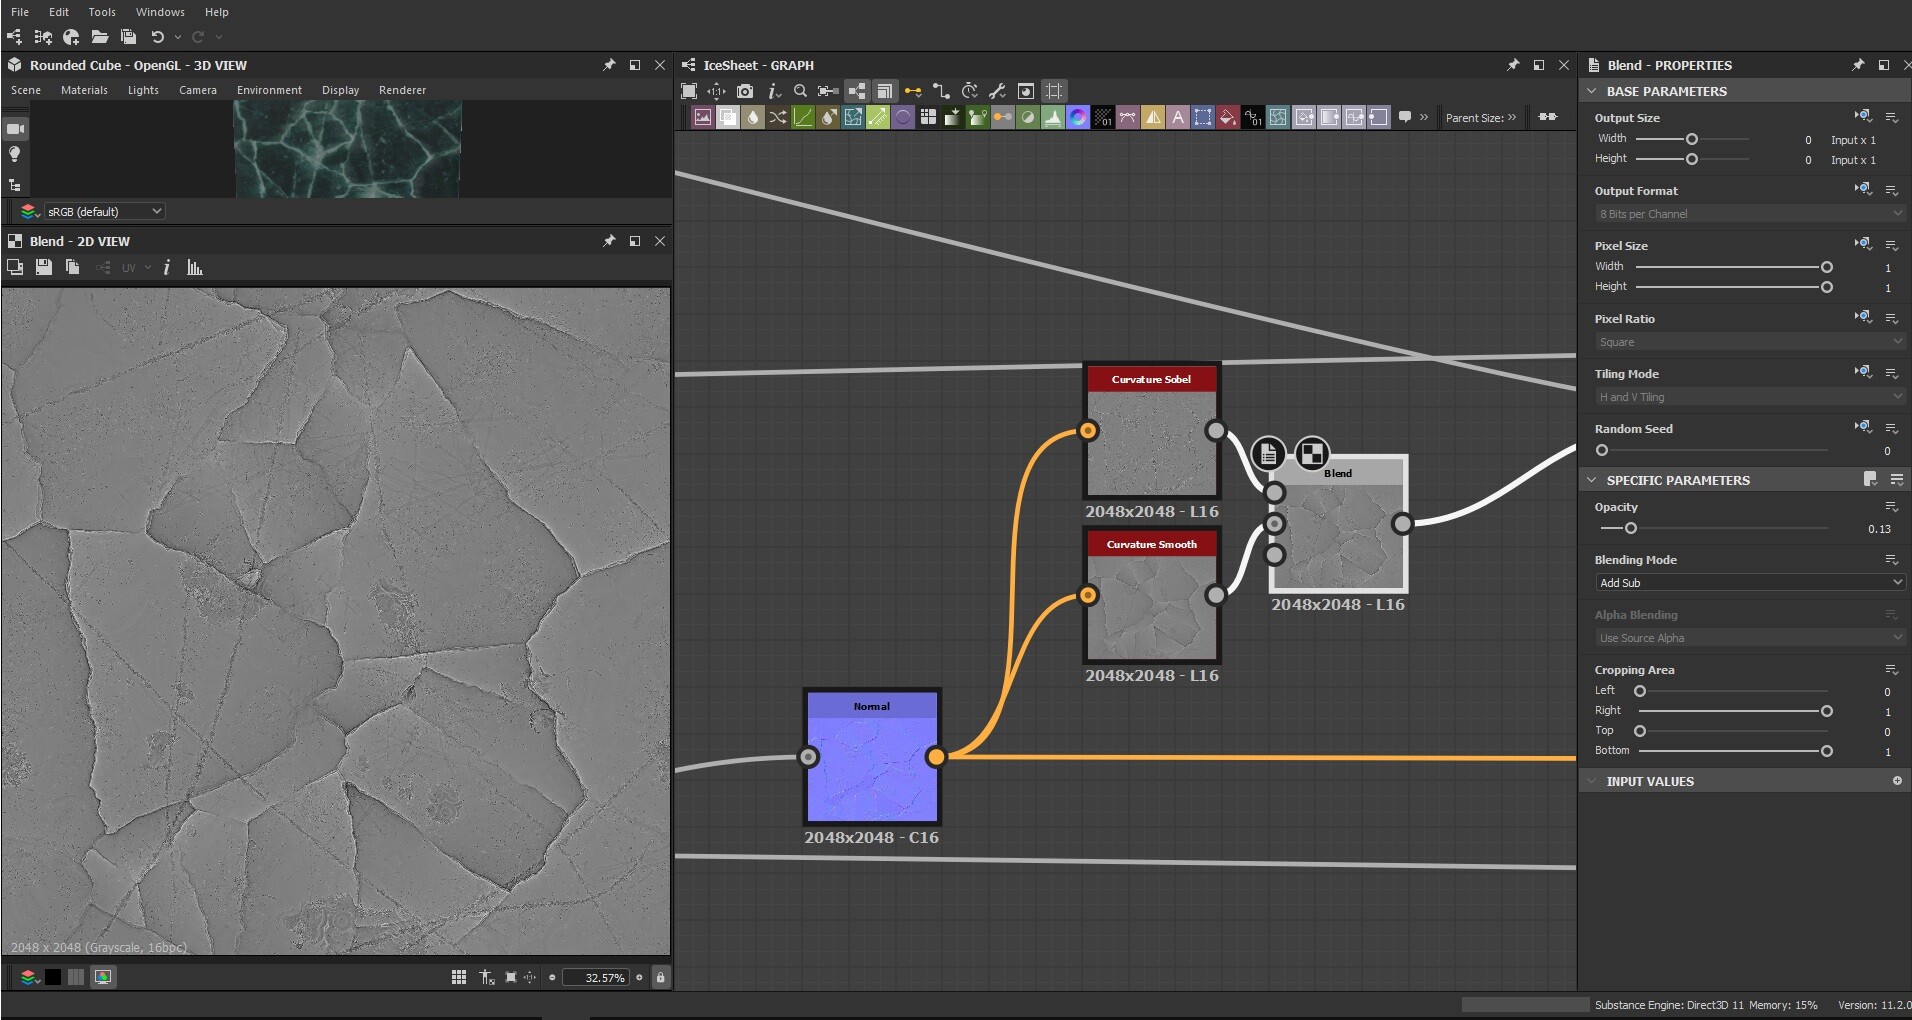Viewport: 1912px width, 1020px height.
Task: Toggle the zoom lock in 2D View
Action: pos(660,977)
